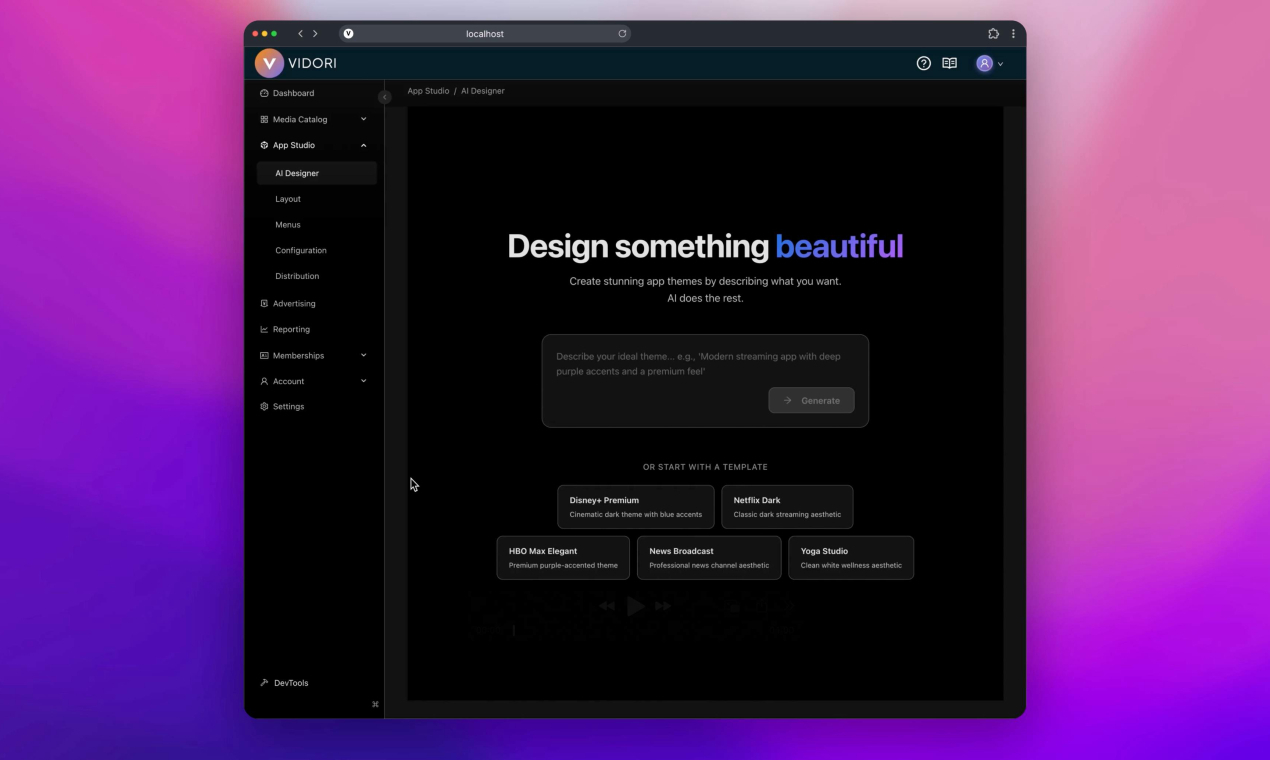Pick the Yoga Studio template

(850, 558)
